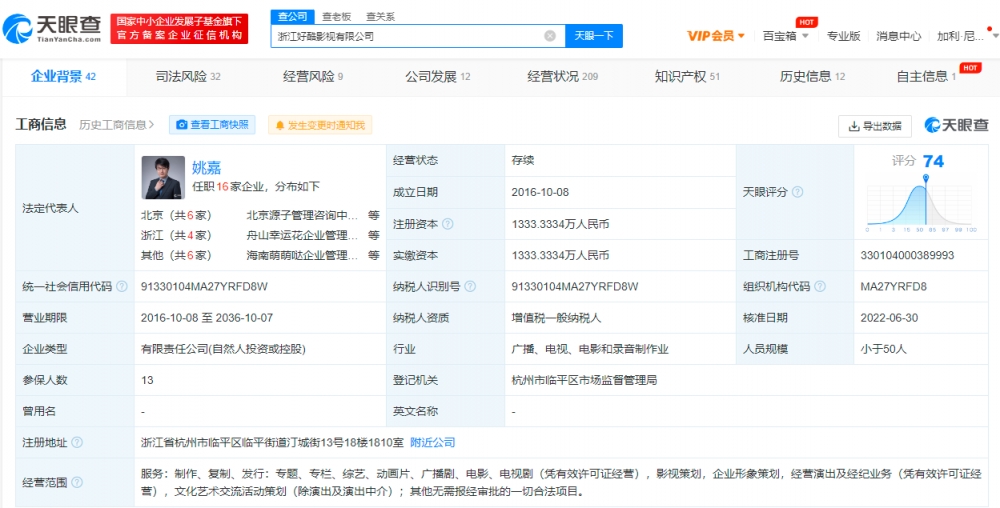
Task: Click the 人员规模 value 小于50人
Action: tap(883, 349)
